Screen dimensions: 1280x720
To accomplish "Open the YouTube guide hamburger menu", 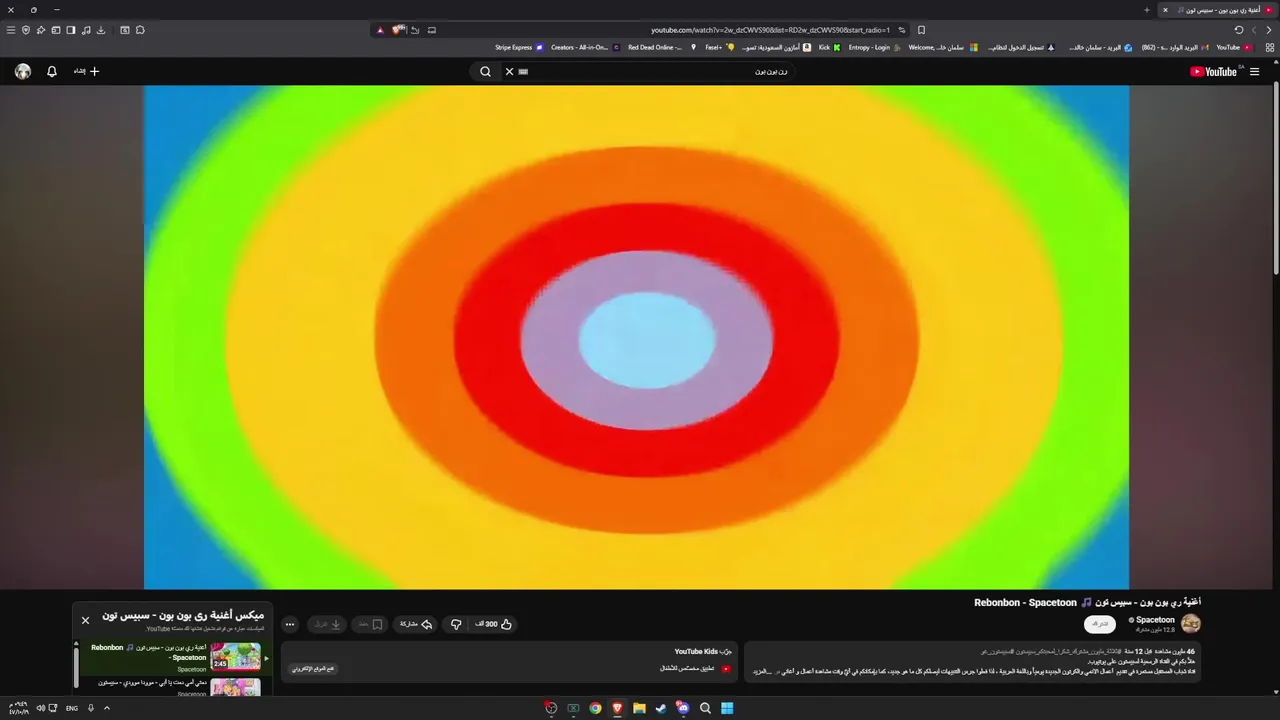I will pos(1255,72).
